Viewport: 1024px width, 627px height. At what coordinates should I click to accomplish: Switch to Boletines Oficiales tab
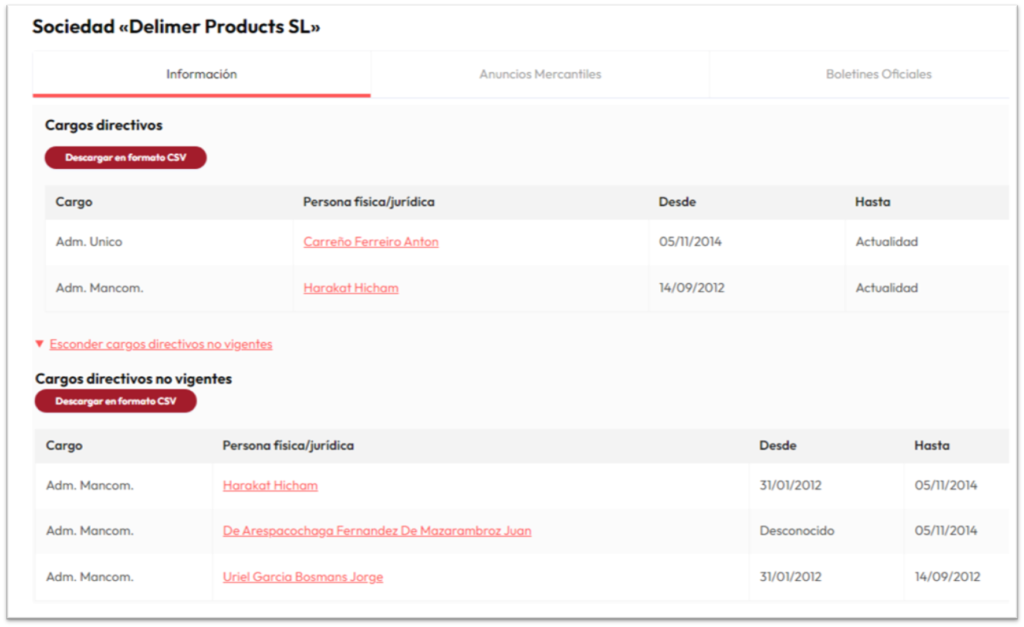[878, 74]
